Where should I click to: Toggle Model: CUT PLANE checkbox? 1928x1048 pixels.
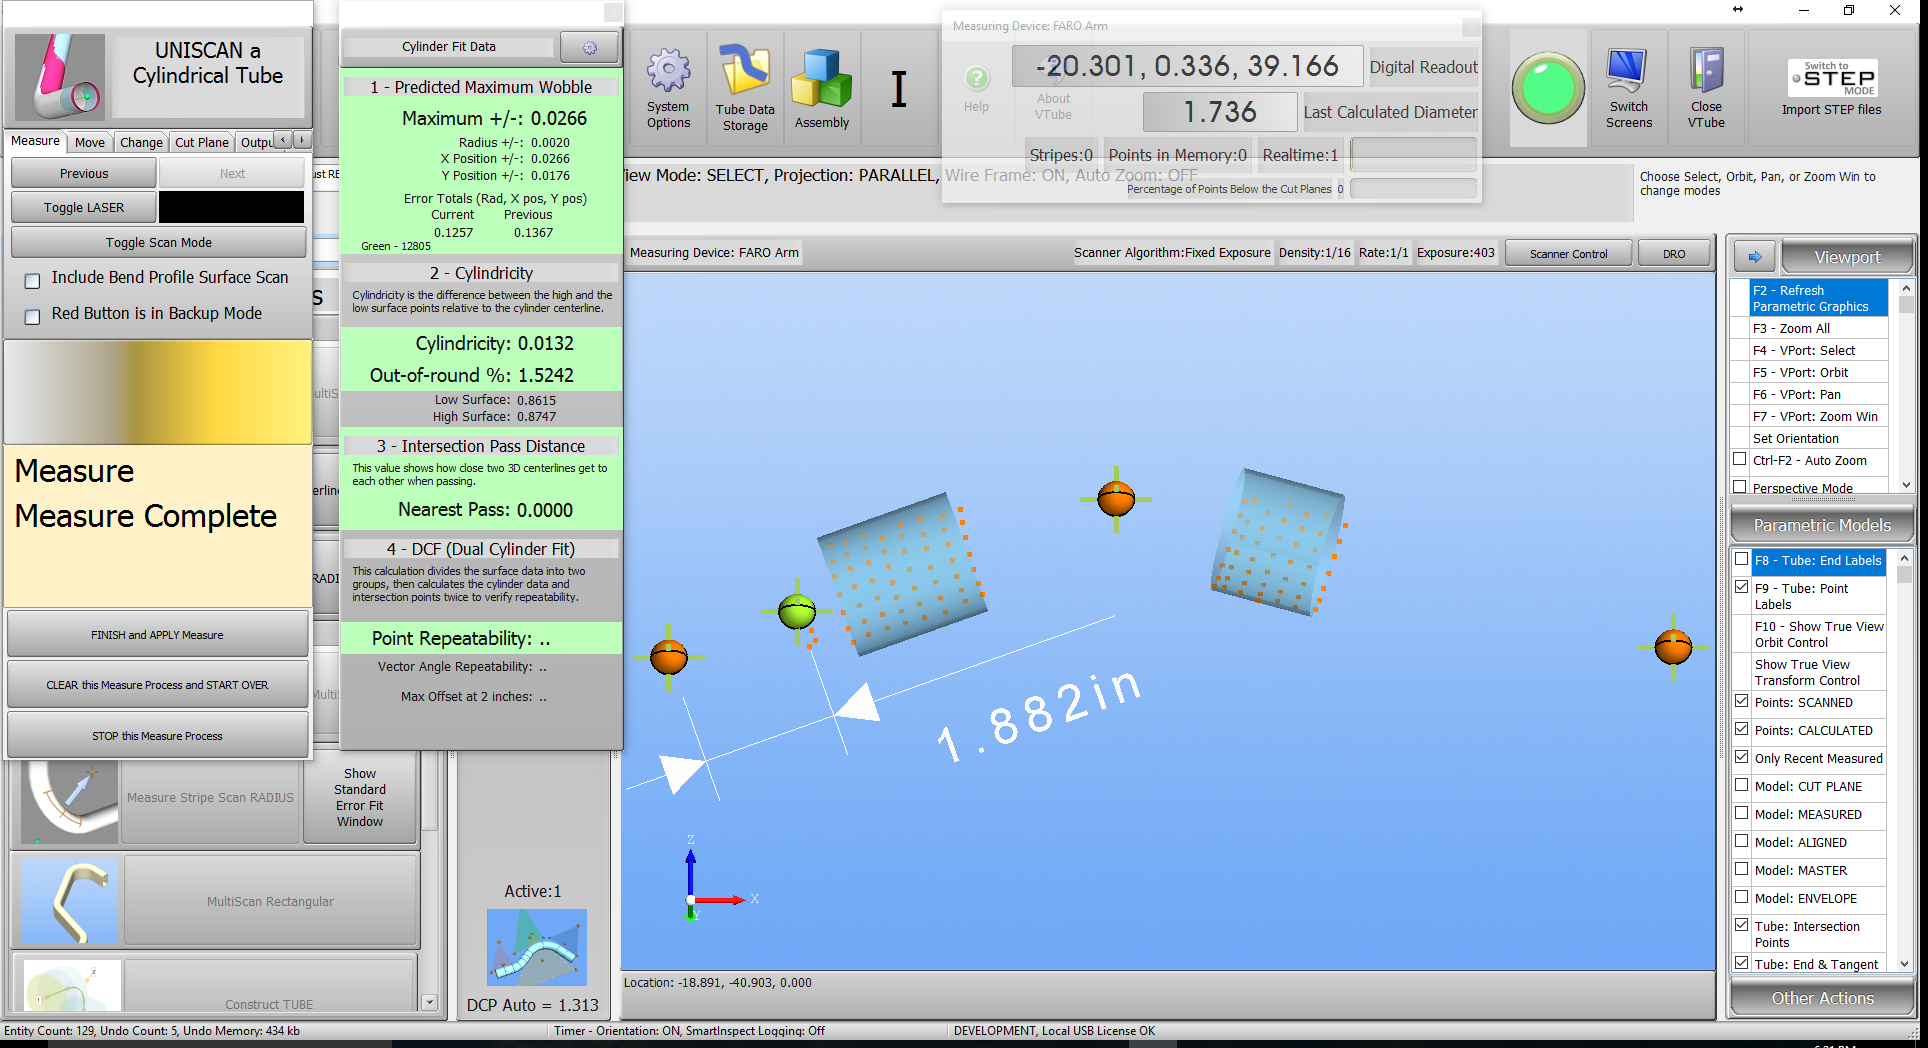[1742, 786]
